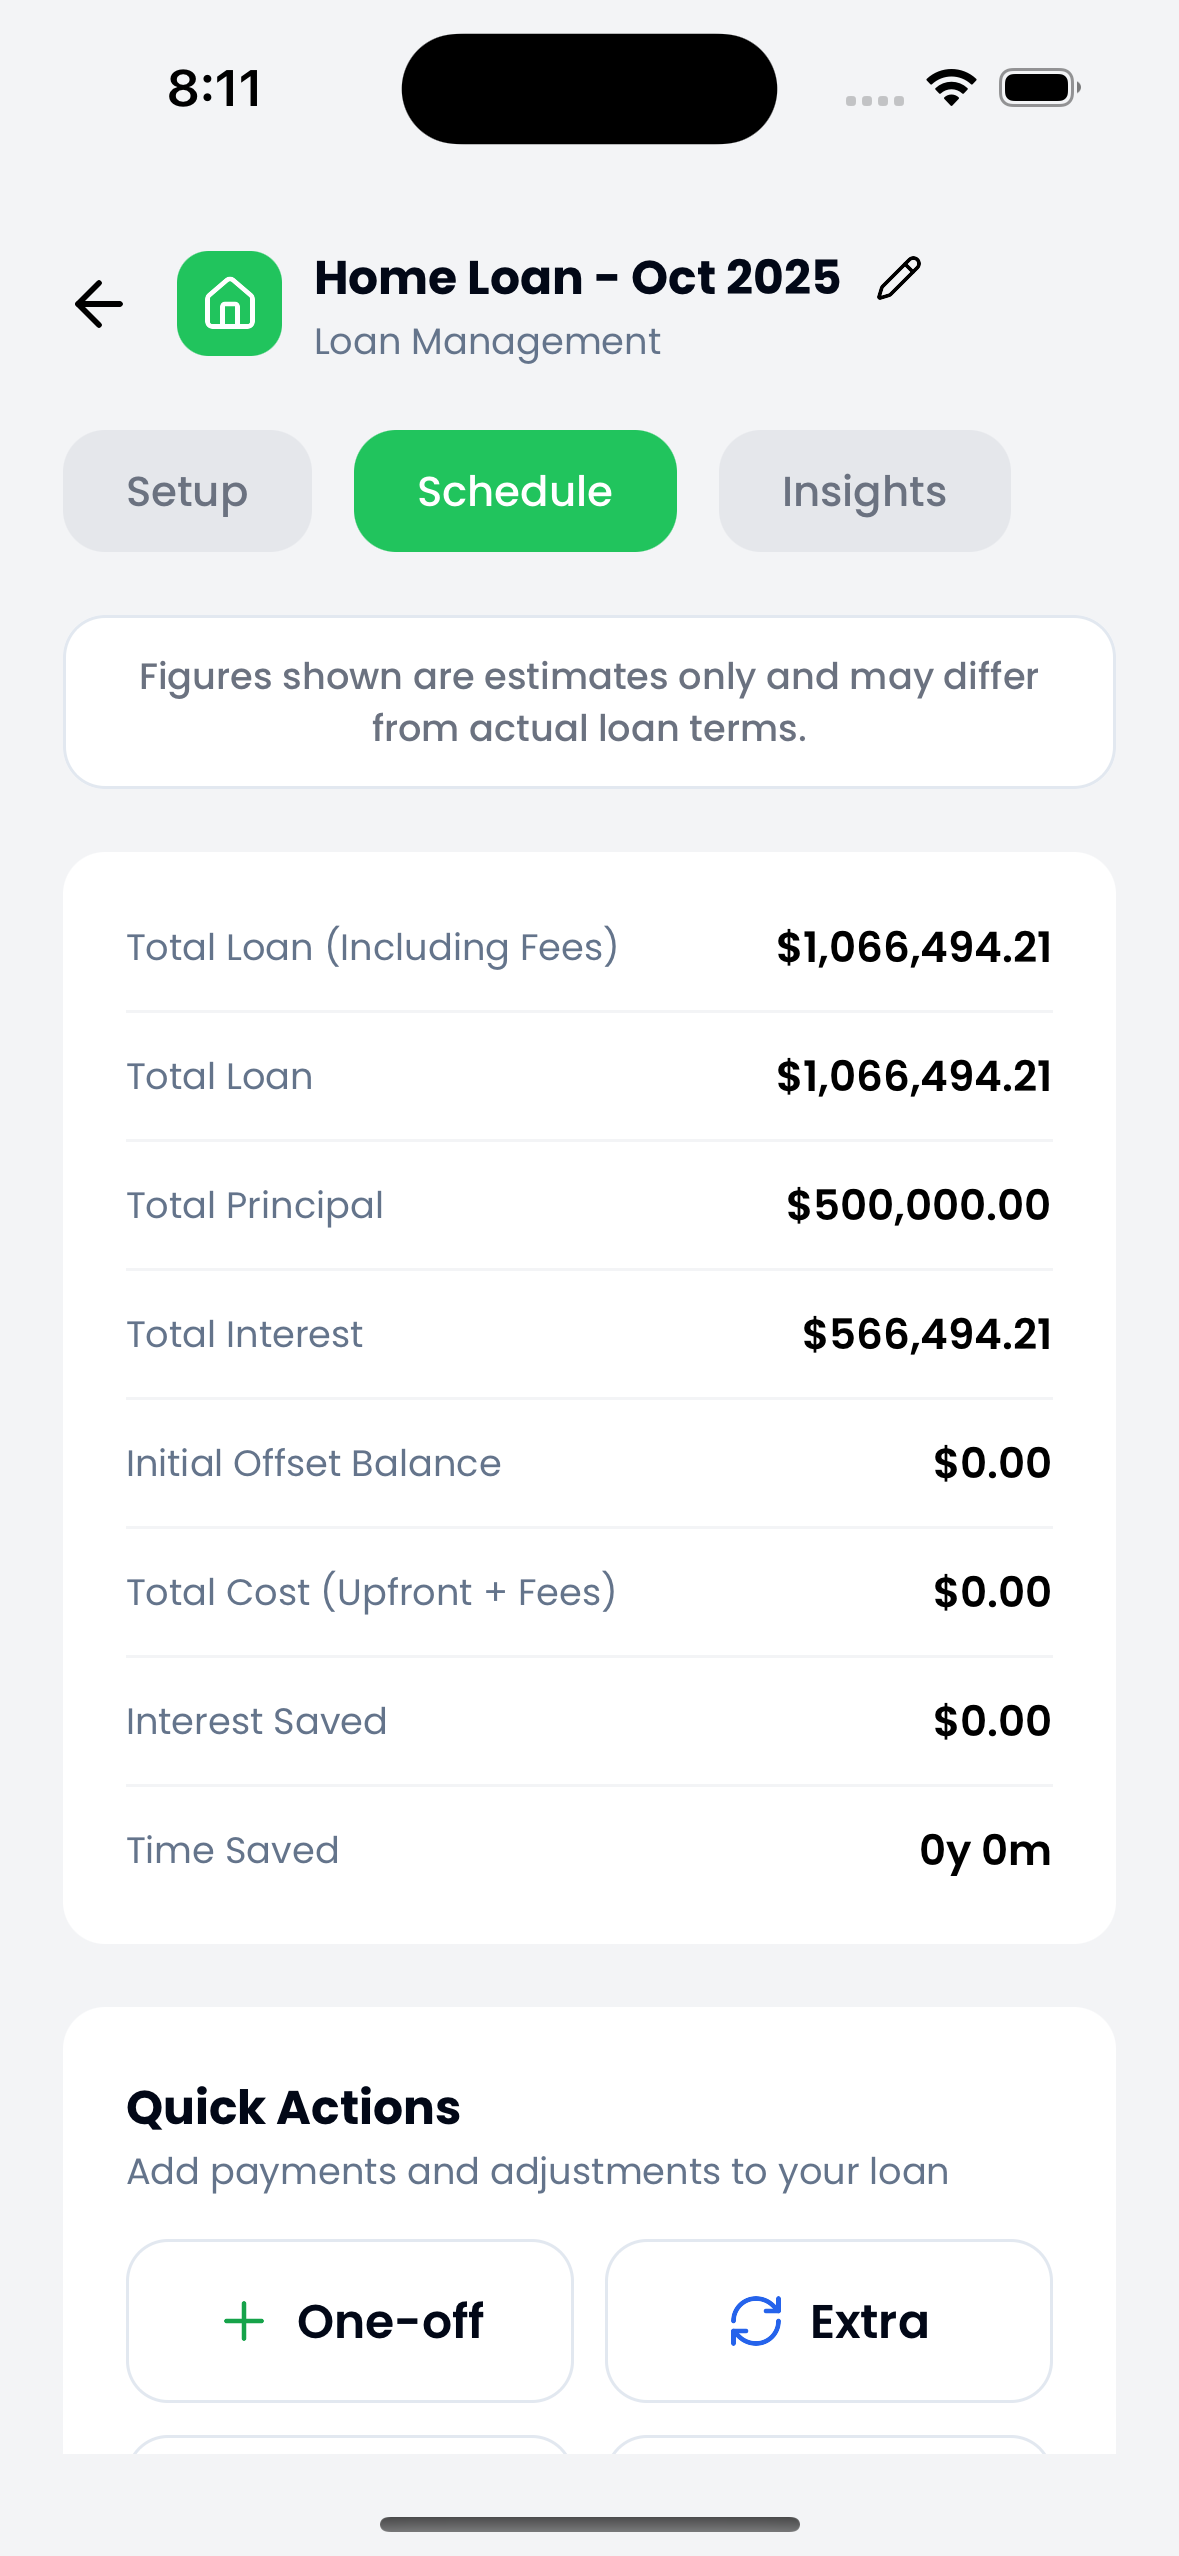1179x2556 pixels.
Task: Tap the Total Interest value
Action: pyautogui.click(x=926, y=1334)
